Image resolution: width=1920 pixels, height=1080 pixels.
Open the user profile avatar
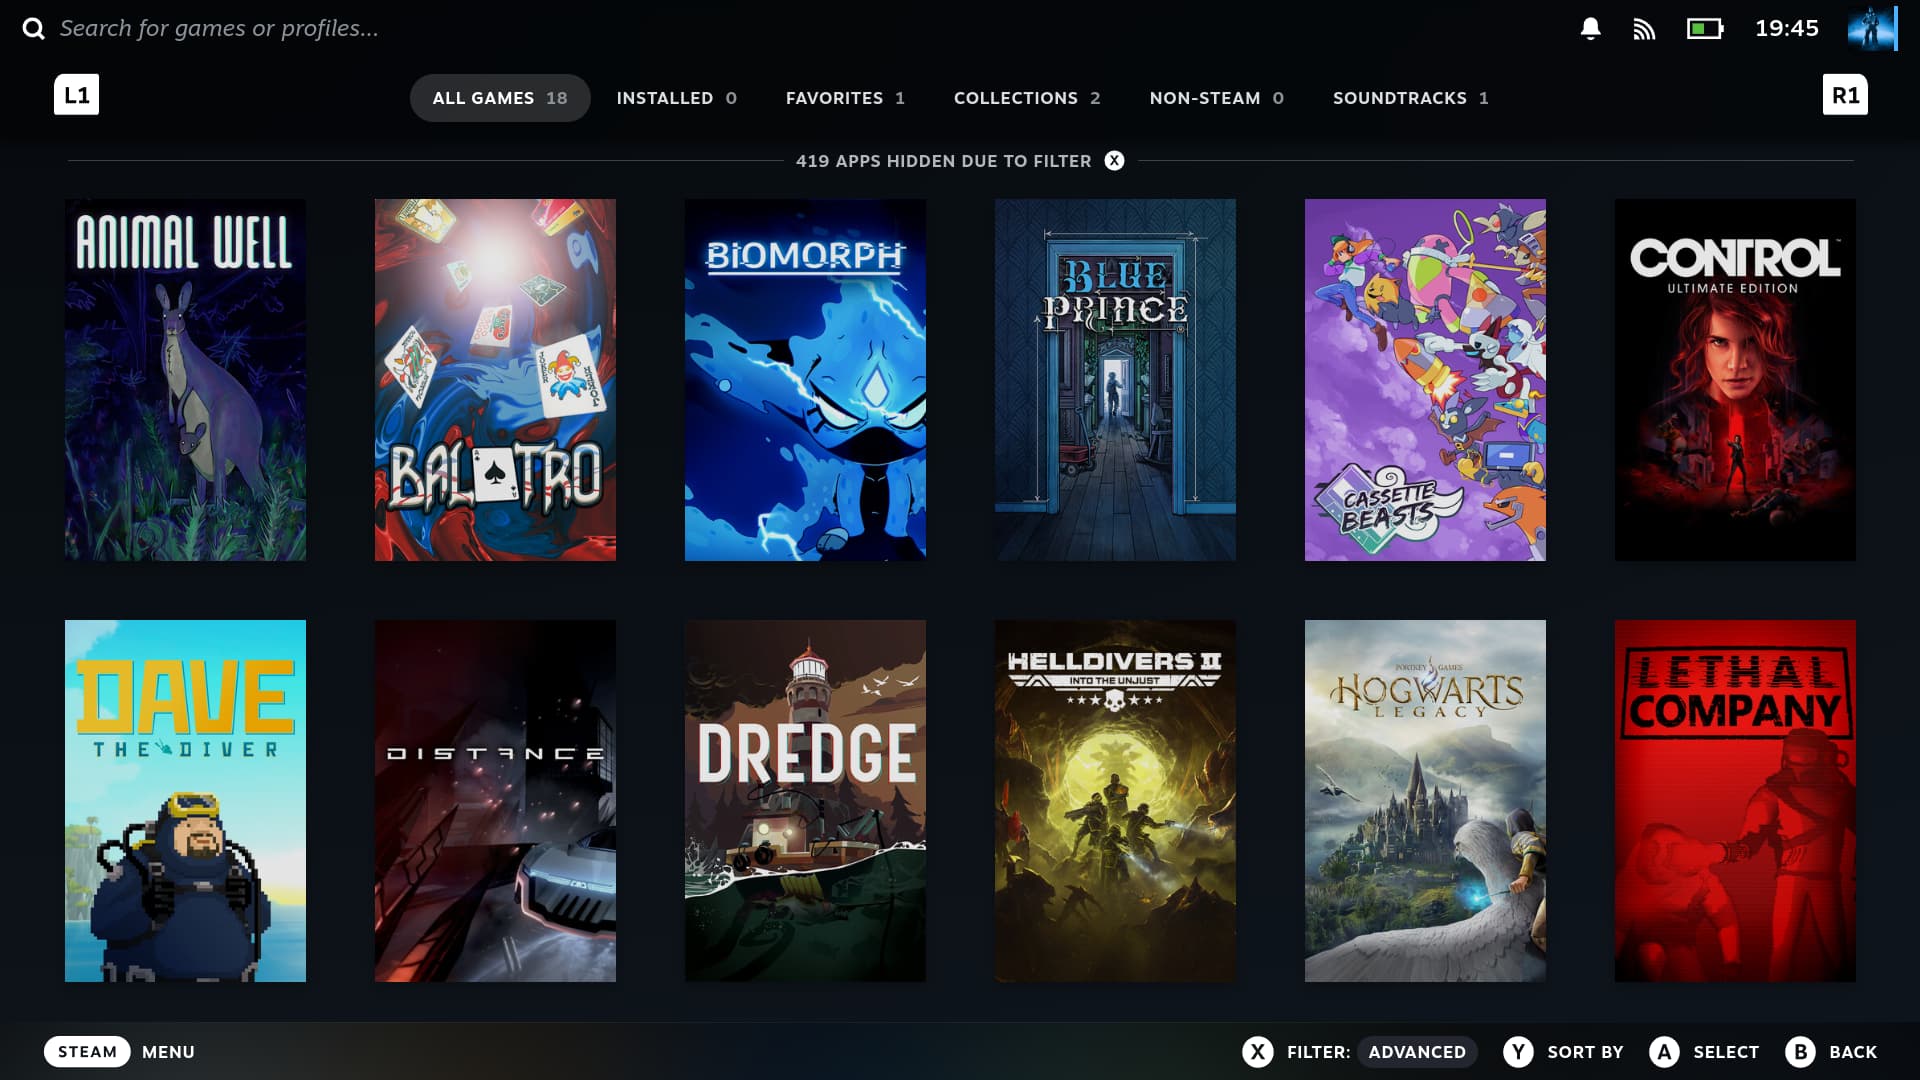[x=1870, y=28]
